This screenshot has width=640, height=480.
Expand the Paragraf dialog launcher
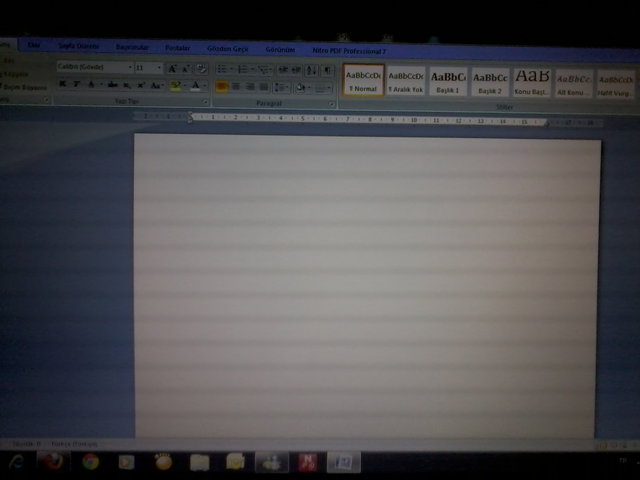(332, 102)
